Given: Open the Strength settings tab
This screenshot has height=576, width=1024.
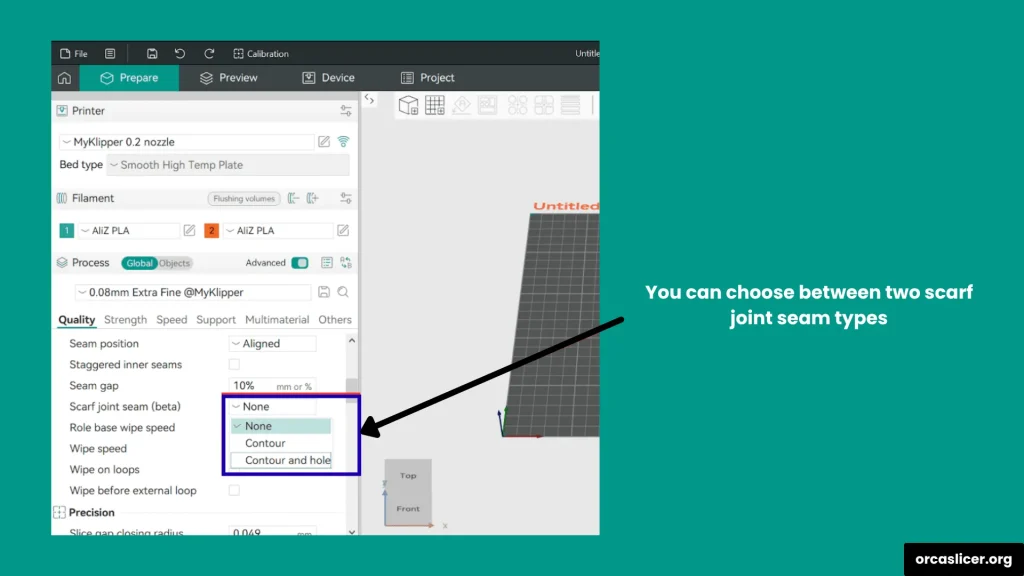Looking at the screenshot, I should coord(125,320).
